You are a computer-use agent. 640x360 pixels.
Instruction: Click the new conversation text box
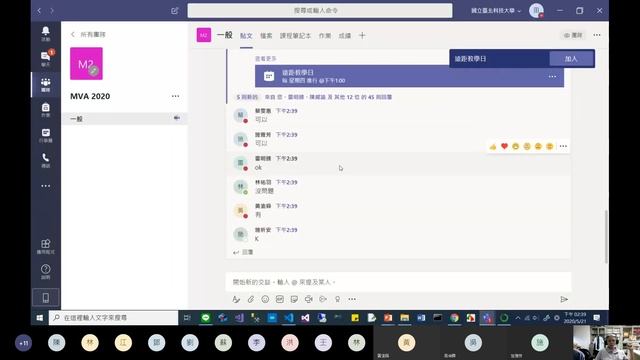coord(398,282)
